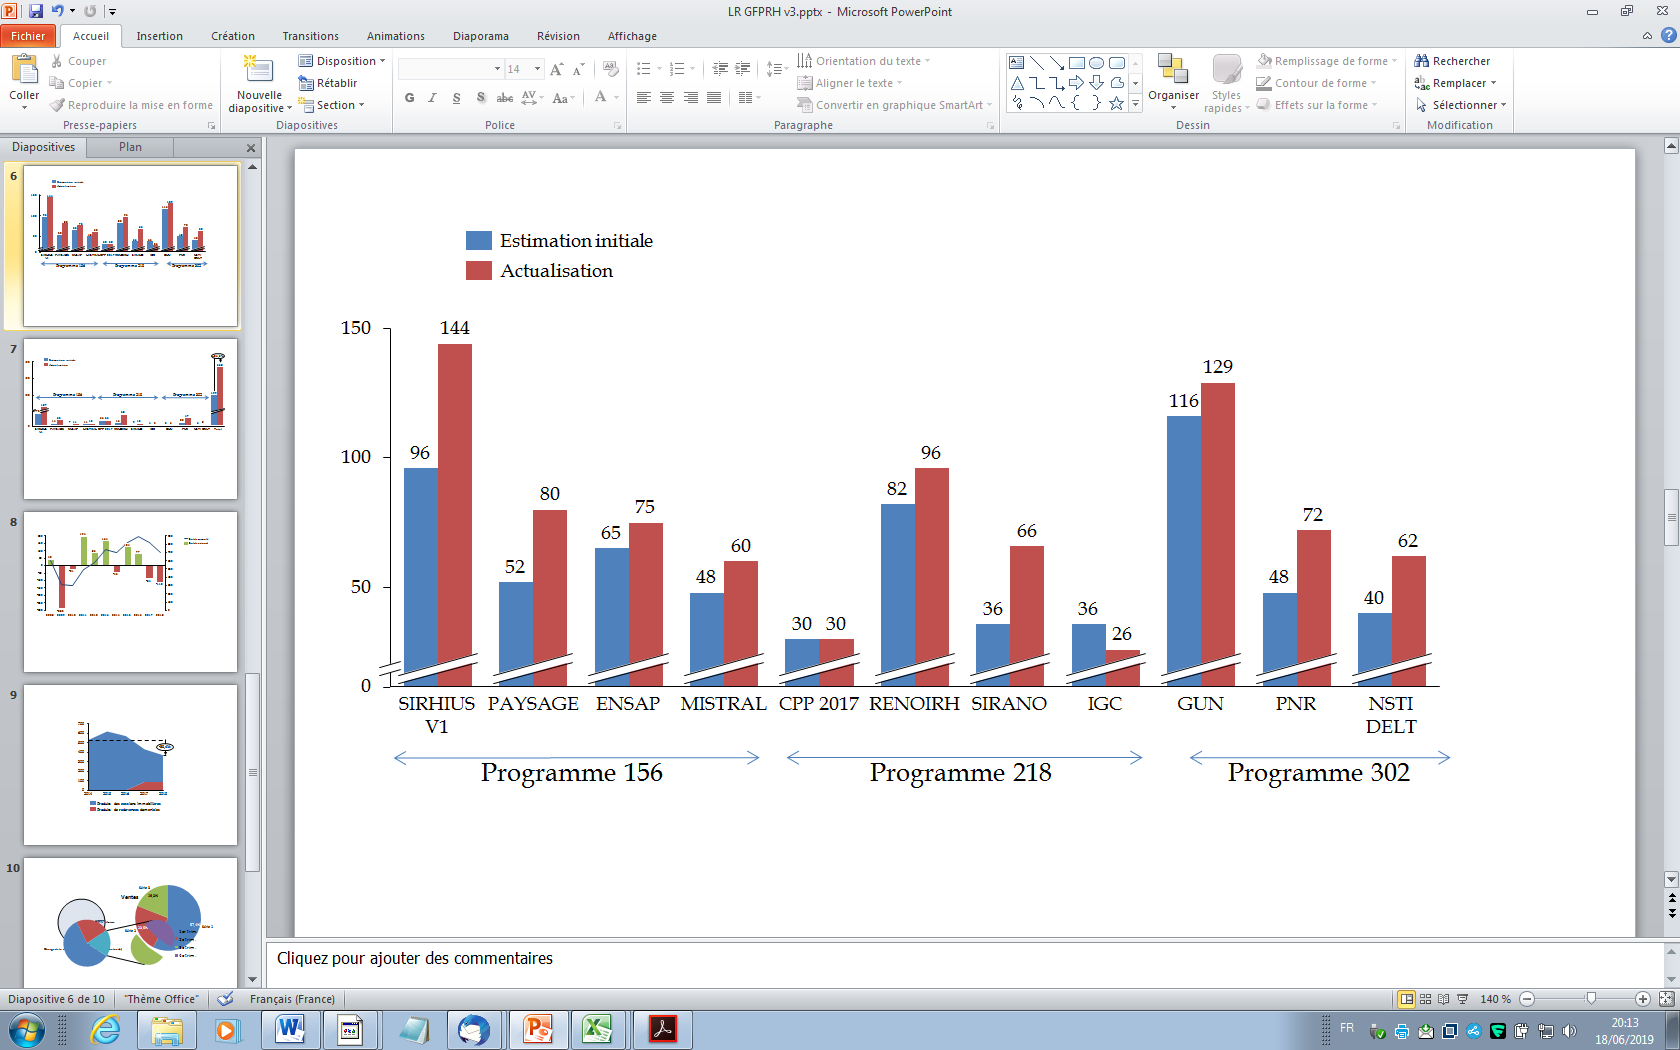Screen dimensions: 1680x1050
Task: Click the Rechercher binoculars button
Action: click(x=1452, y=61)
